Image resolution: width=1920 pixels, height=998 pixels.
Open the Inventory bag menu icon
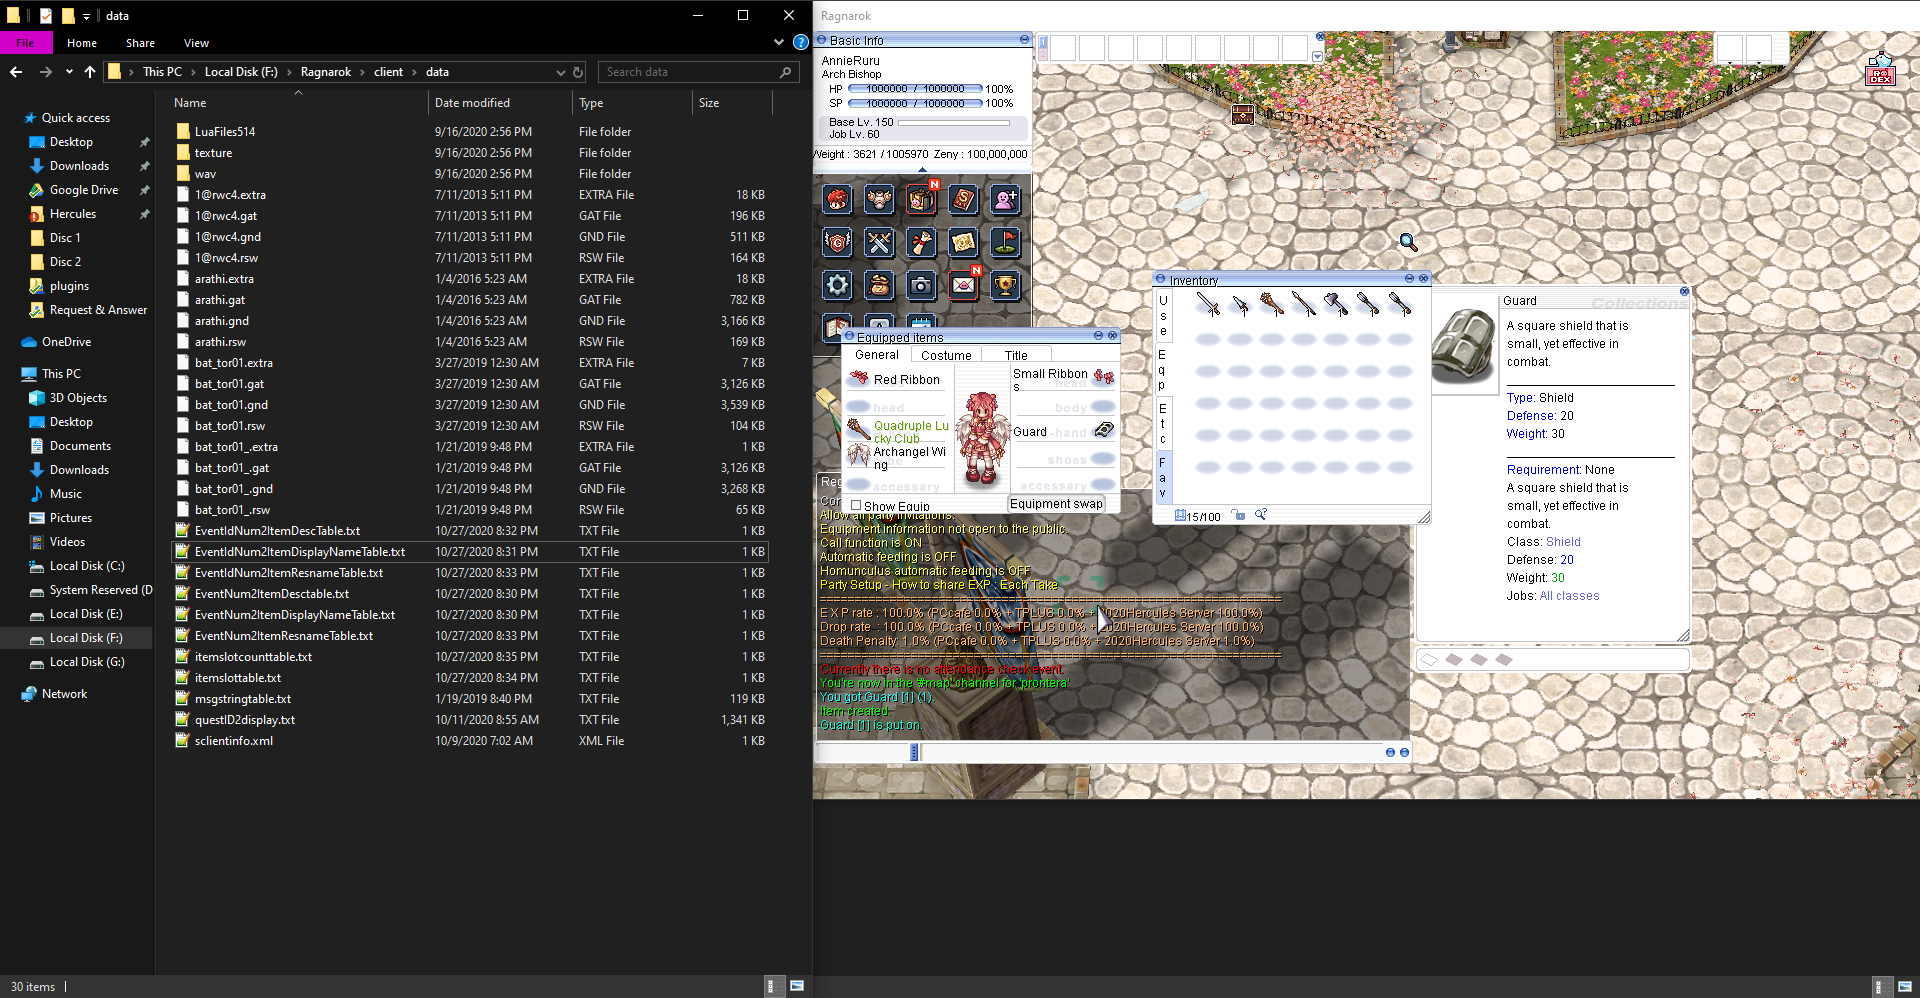click(921, 200)
